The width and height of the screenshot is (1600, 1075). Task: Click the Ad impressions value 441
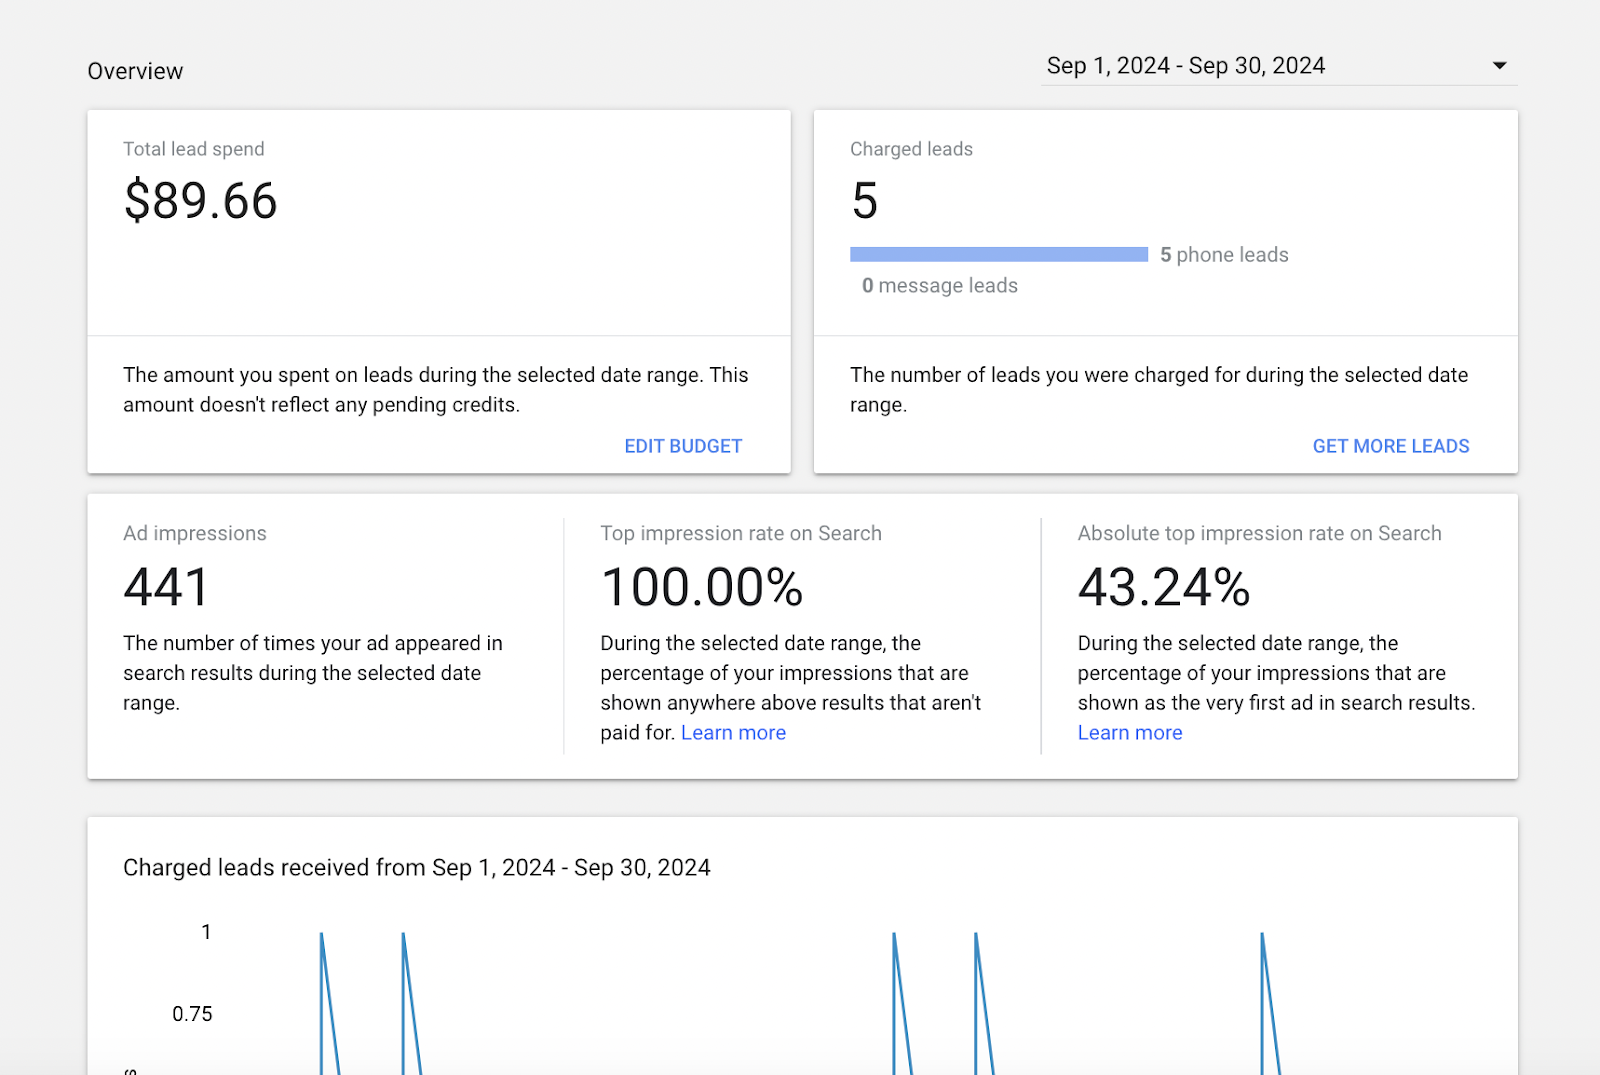166,587
